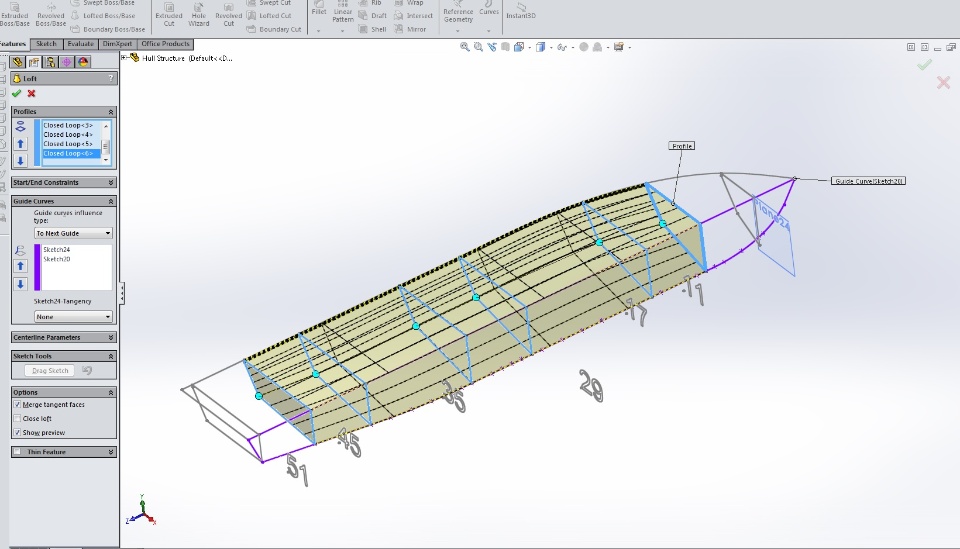Move profile up in Profiles list
960x549 pixels.
[x=20, y=144]
